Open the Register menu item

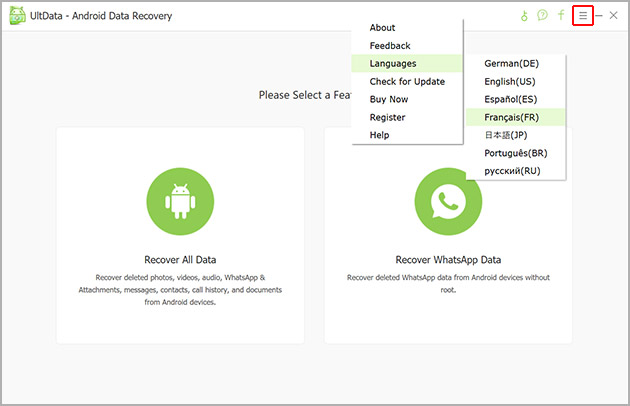pyautogui.click(x=407, y=117)
